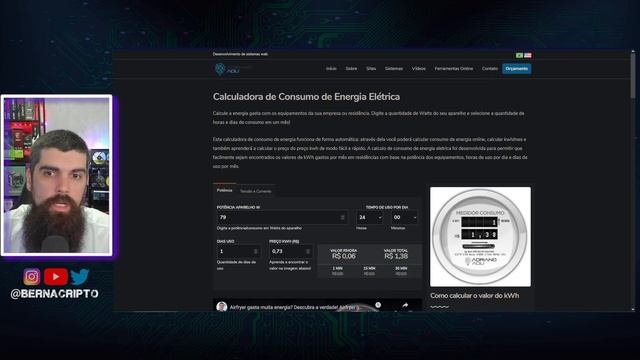Open the Contato menu item
This screenshot has height=360, width=640.
coord(489,69)
